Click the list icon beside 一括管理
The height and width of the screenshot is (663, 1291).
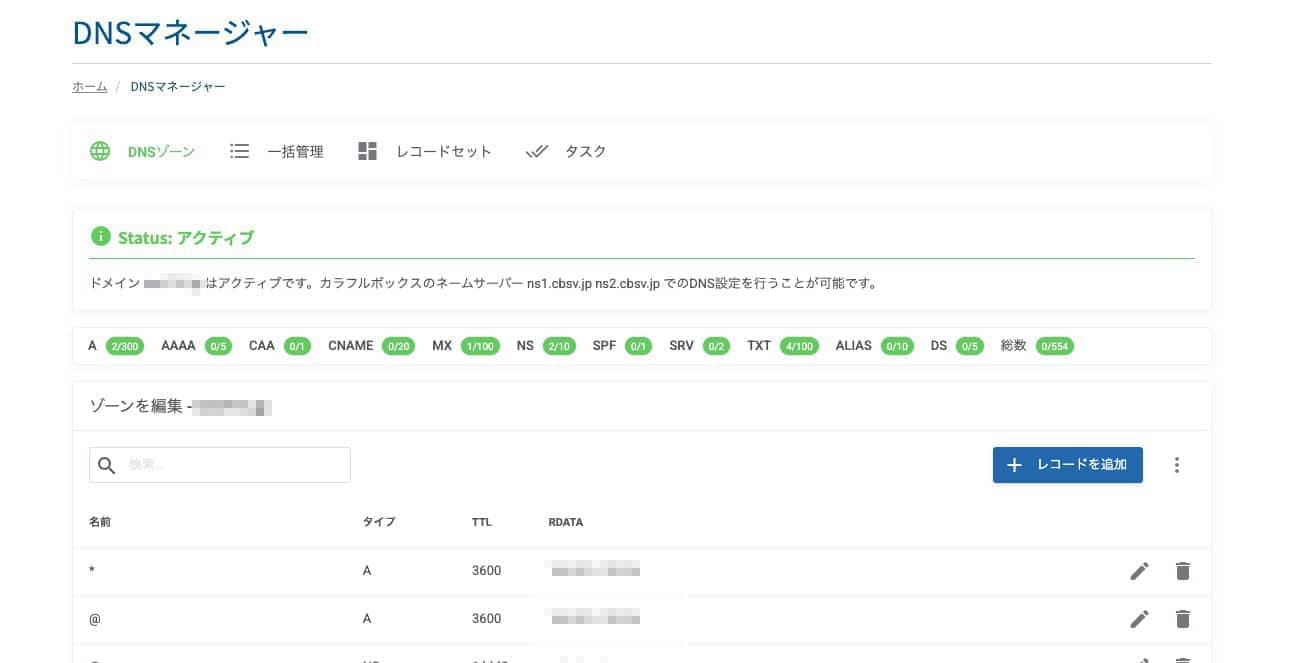click(x=239, y=152)
